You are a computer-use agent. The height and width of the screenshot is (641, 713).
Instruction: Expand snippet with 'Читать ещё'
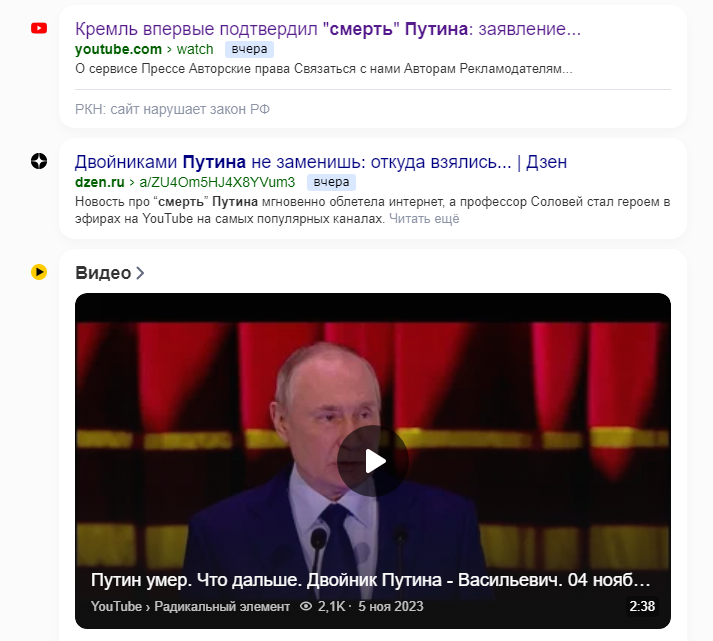click(x=424, y=219)
